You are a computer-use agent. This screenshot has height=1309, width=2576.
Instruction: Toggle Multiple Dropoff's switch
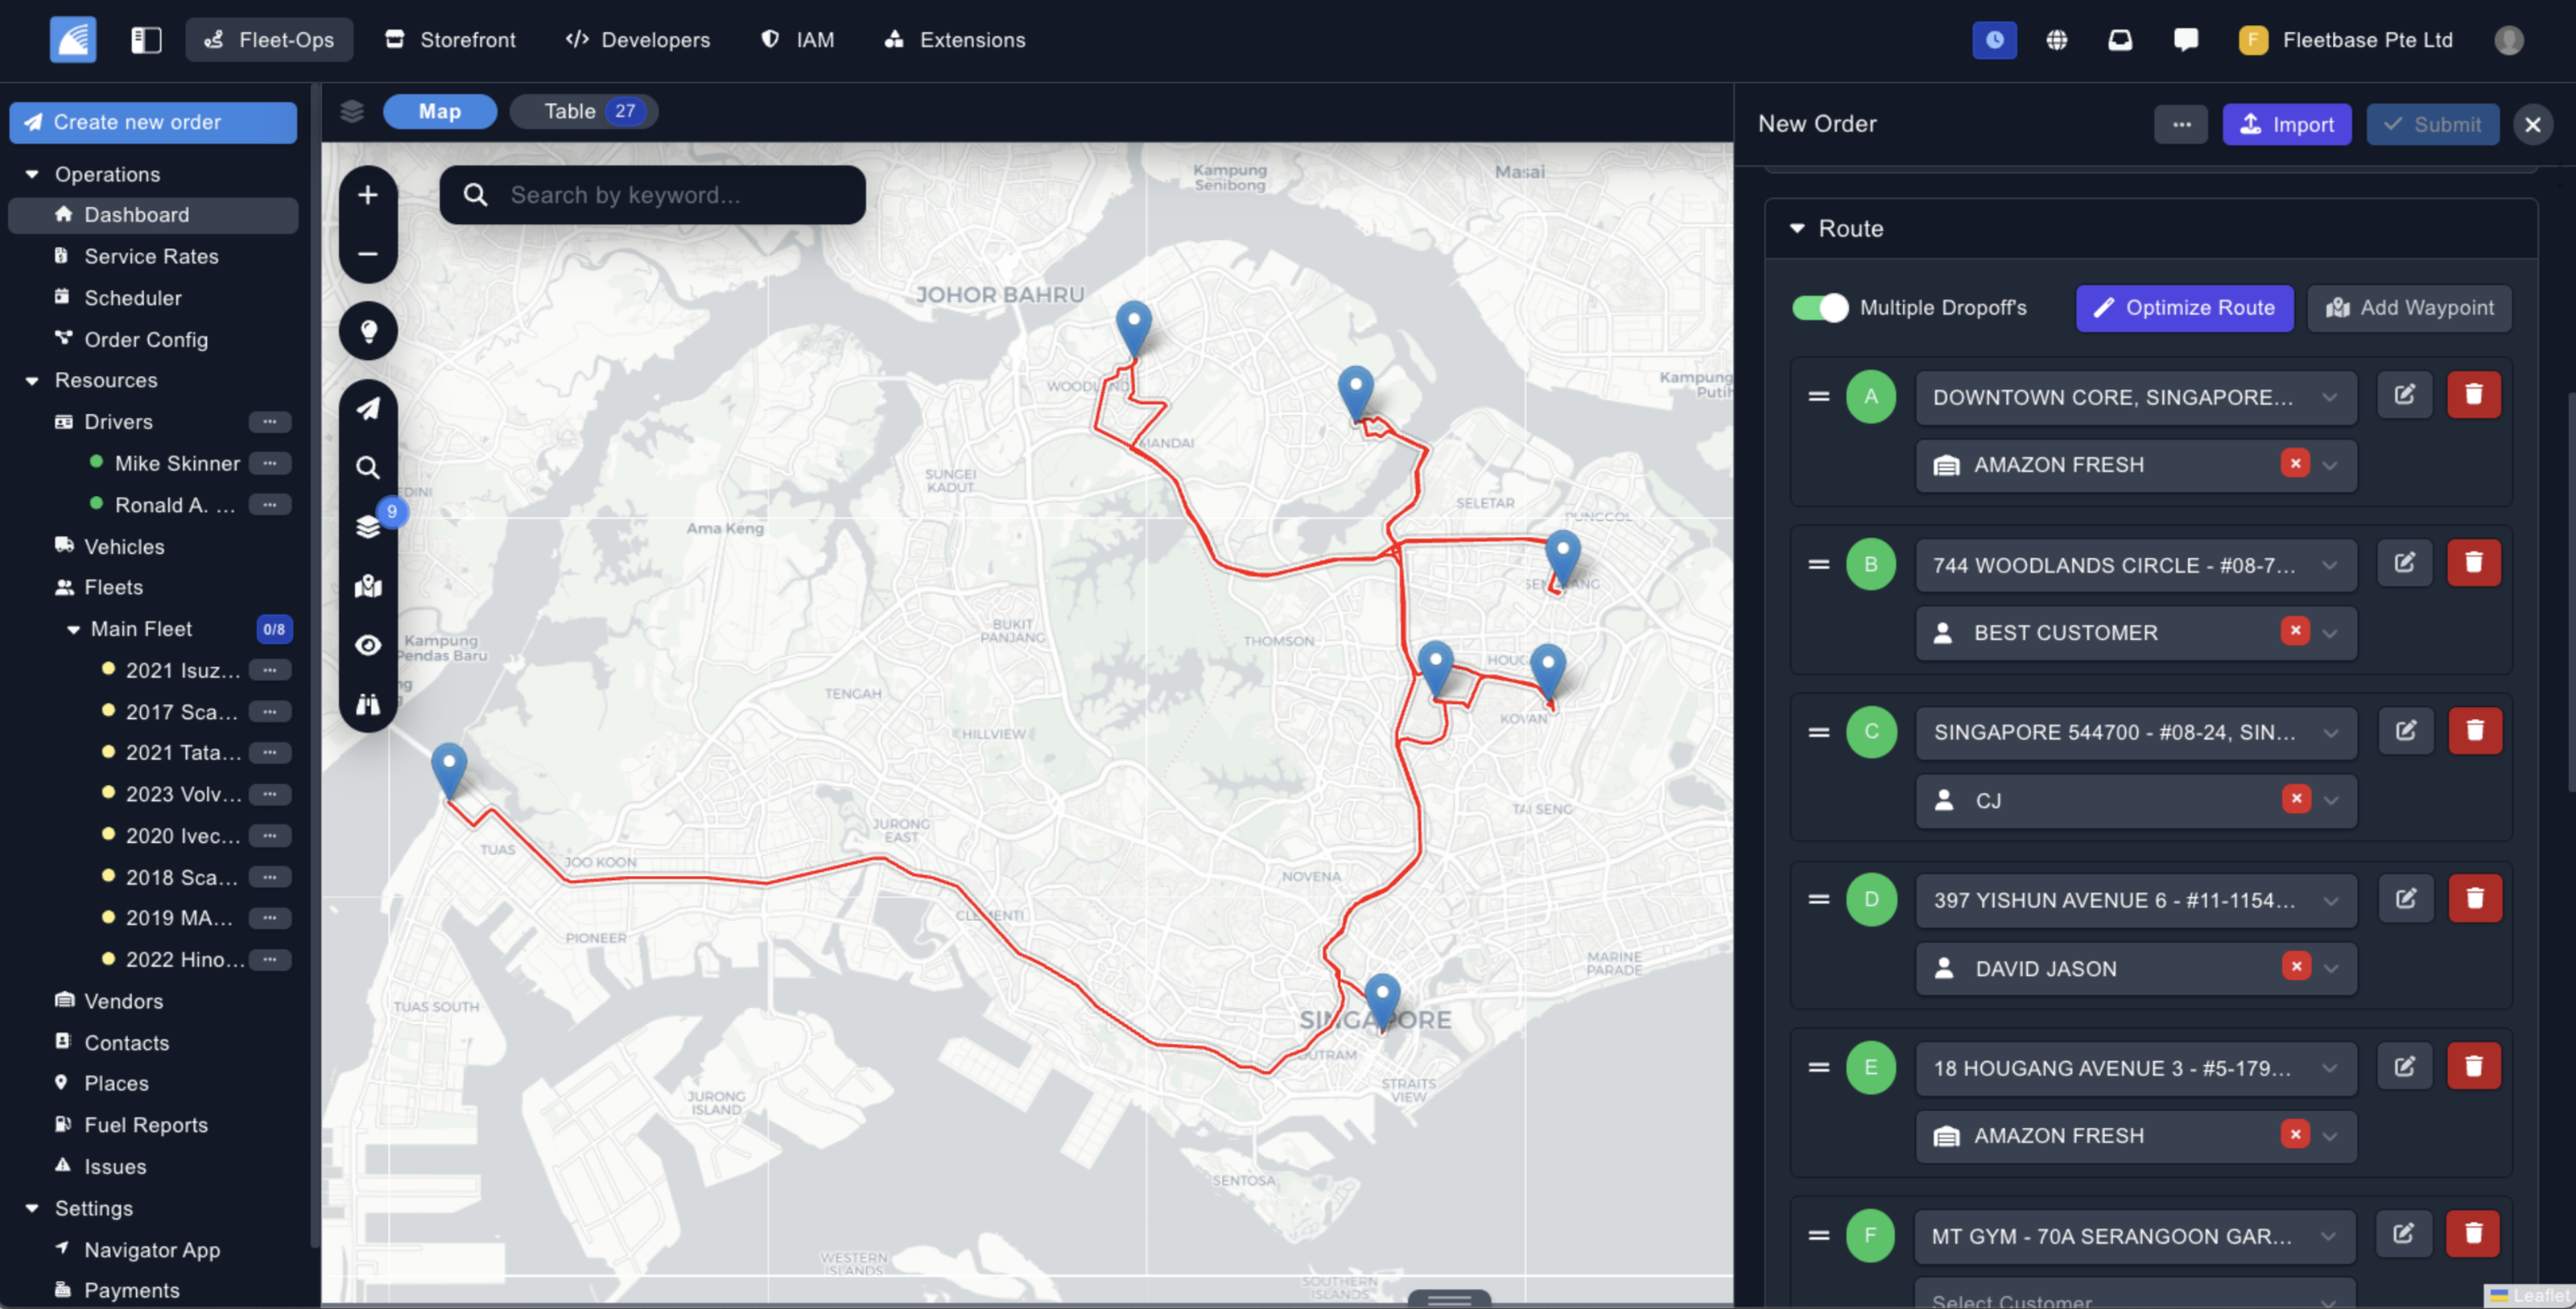pos(1819,307)
